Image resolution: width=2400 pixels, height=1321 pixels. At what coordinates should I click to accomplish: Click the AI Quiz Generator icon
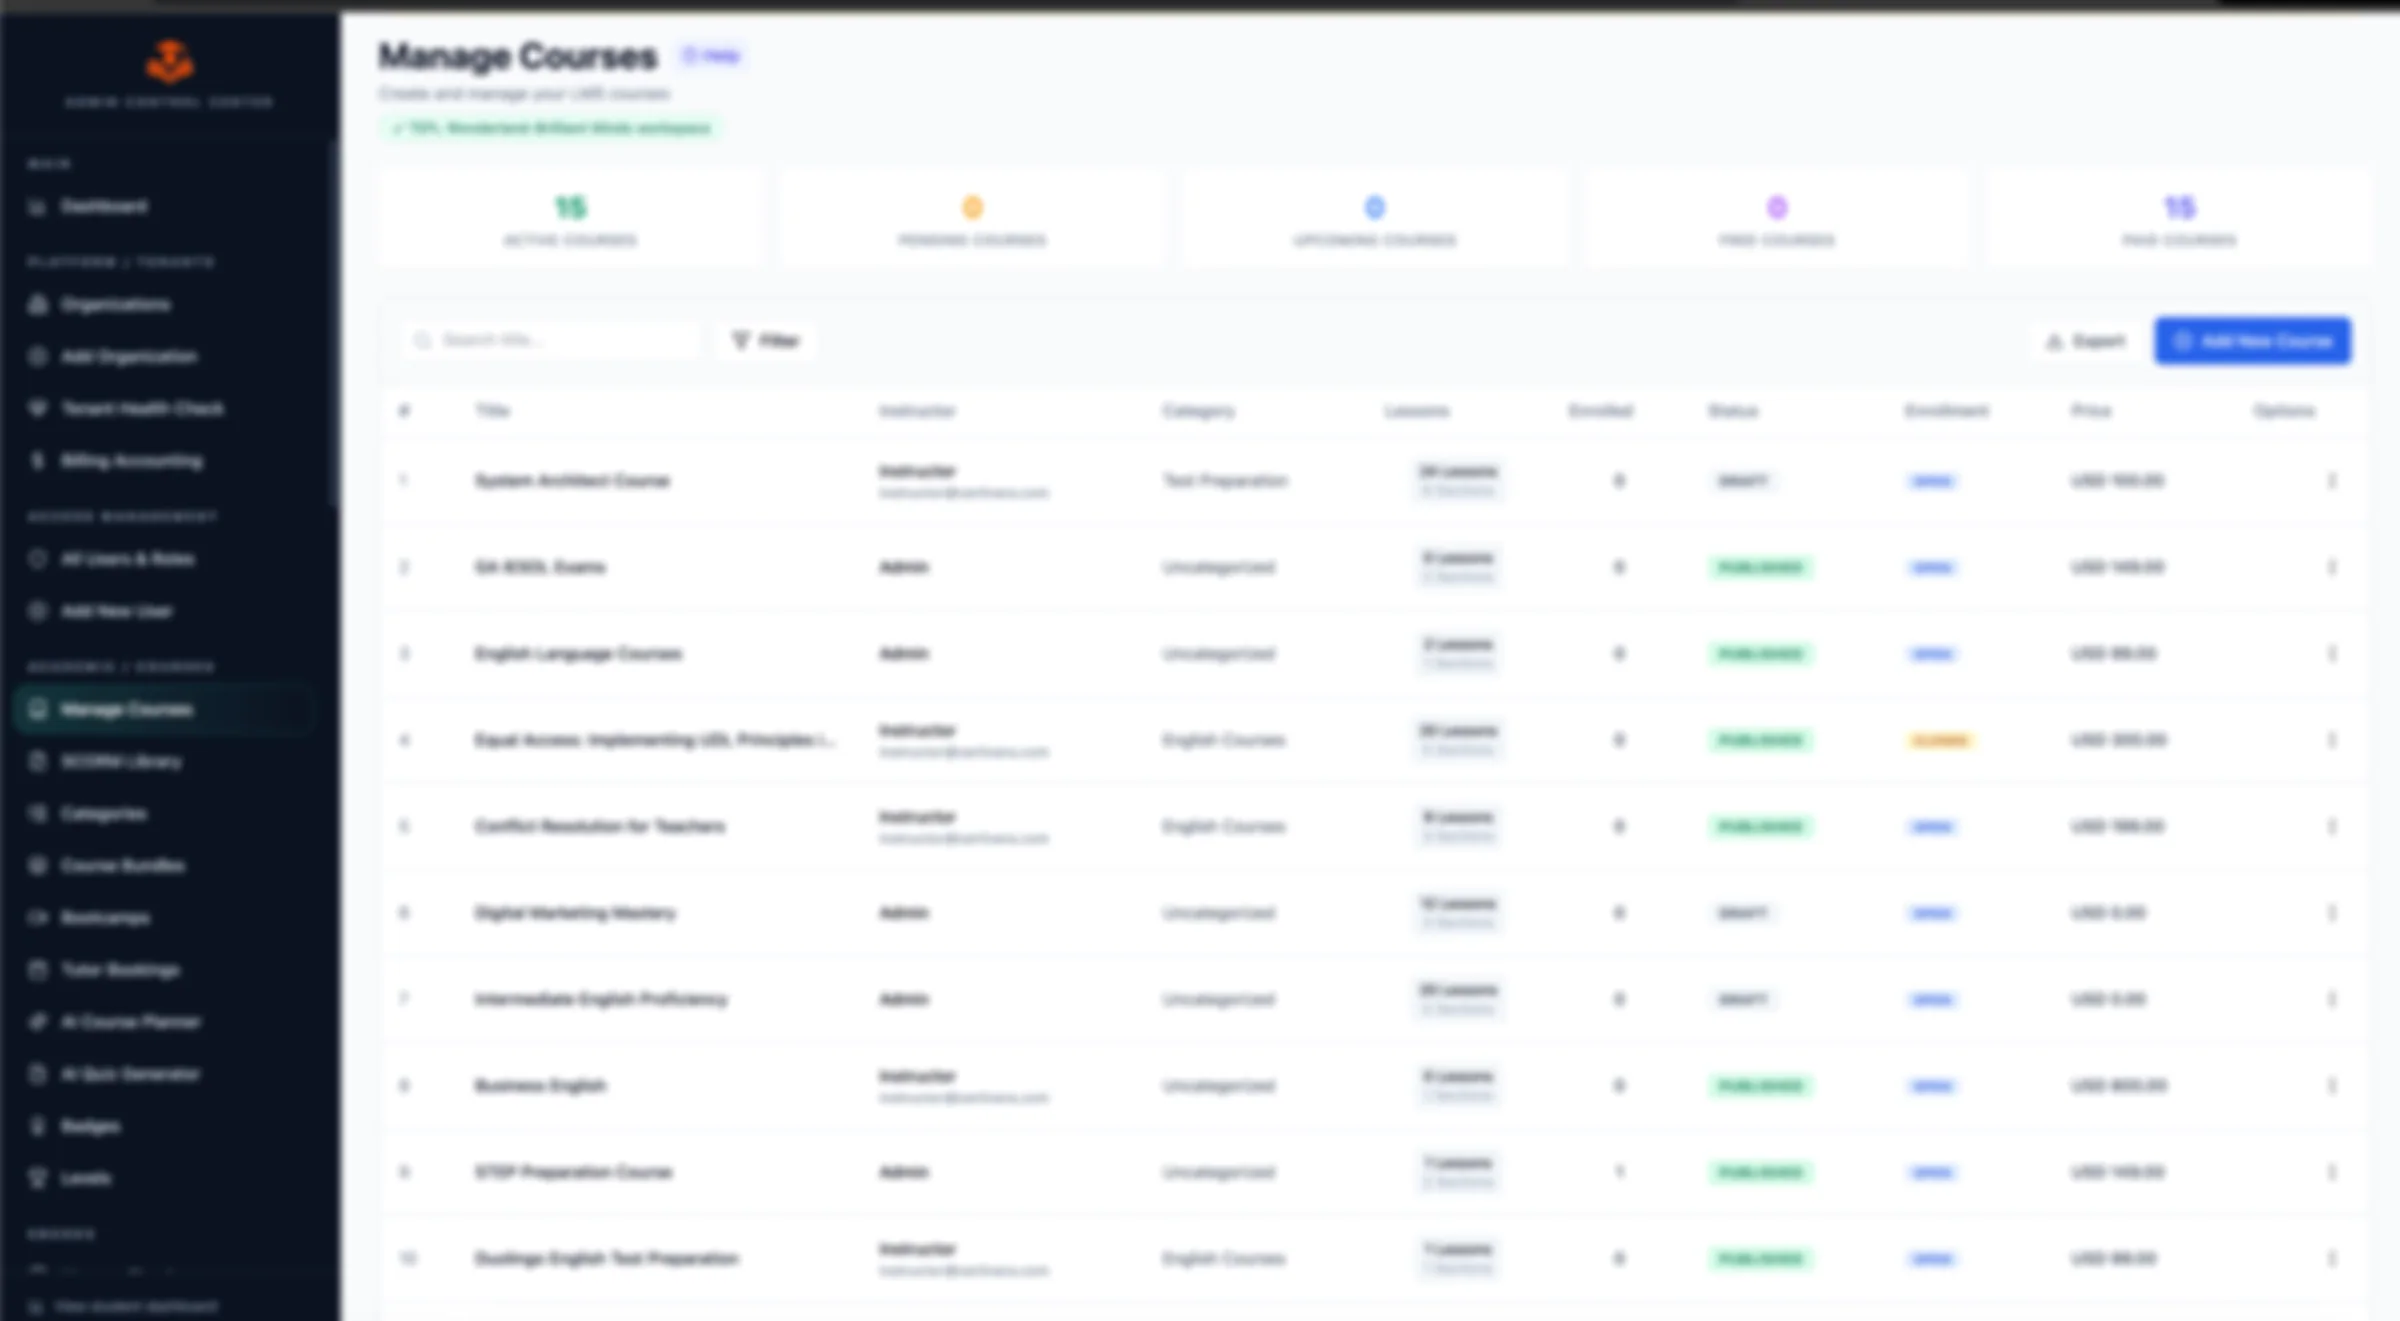[38, 1074]
